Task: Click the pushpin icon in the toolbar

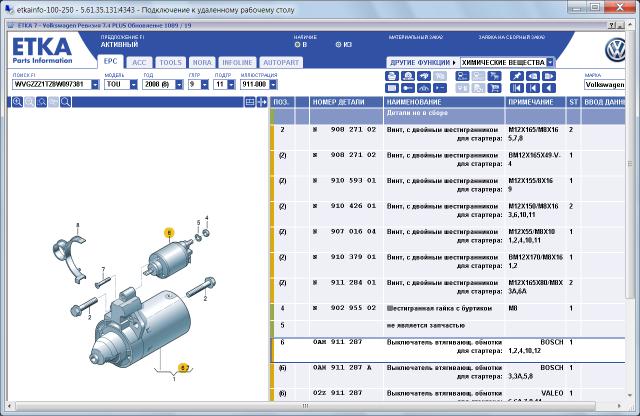Action: (x=517, y=76)
